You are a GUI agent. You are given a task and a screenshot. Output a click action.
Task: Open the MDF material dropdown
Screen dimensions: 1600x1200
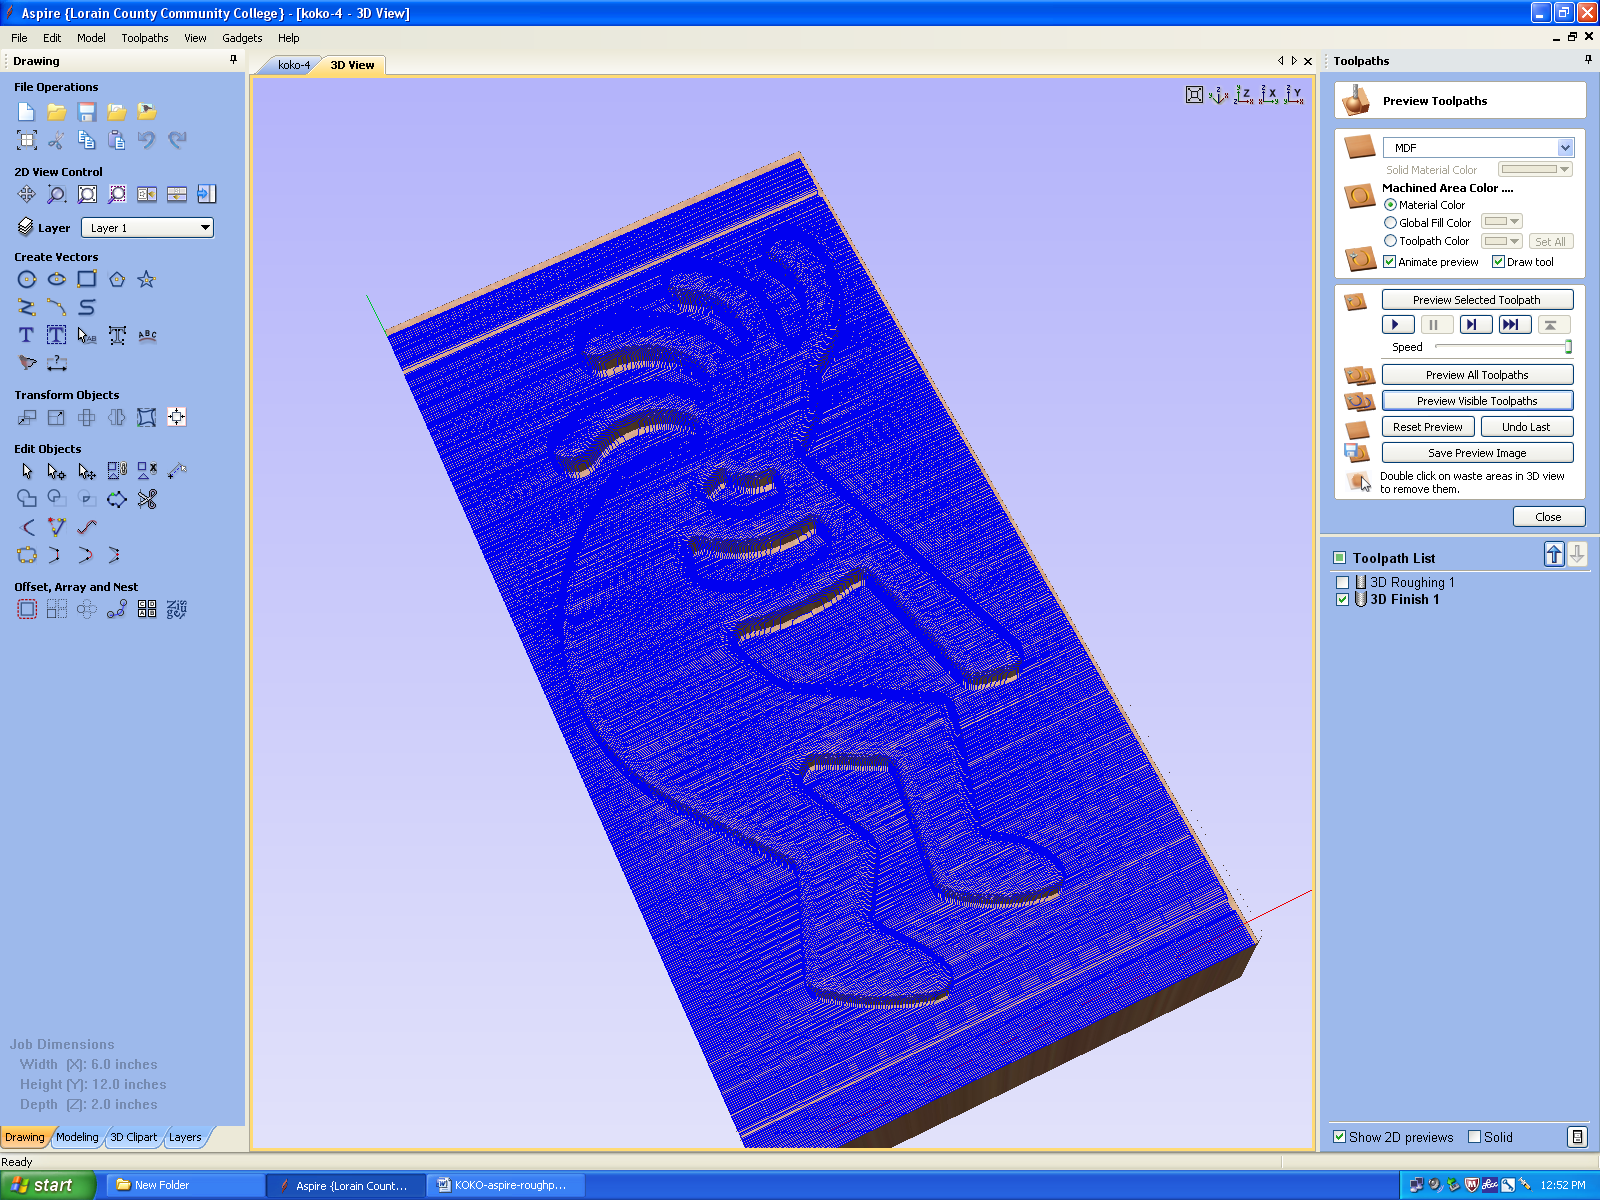1478,147
